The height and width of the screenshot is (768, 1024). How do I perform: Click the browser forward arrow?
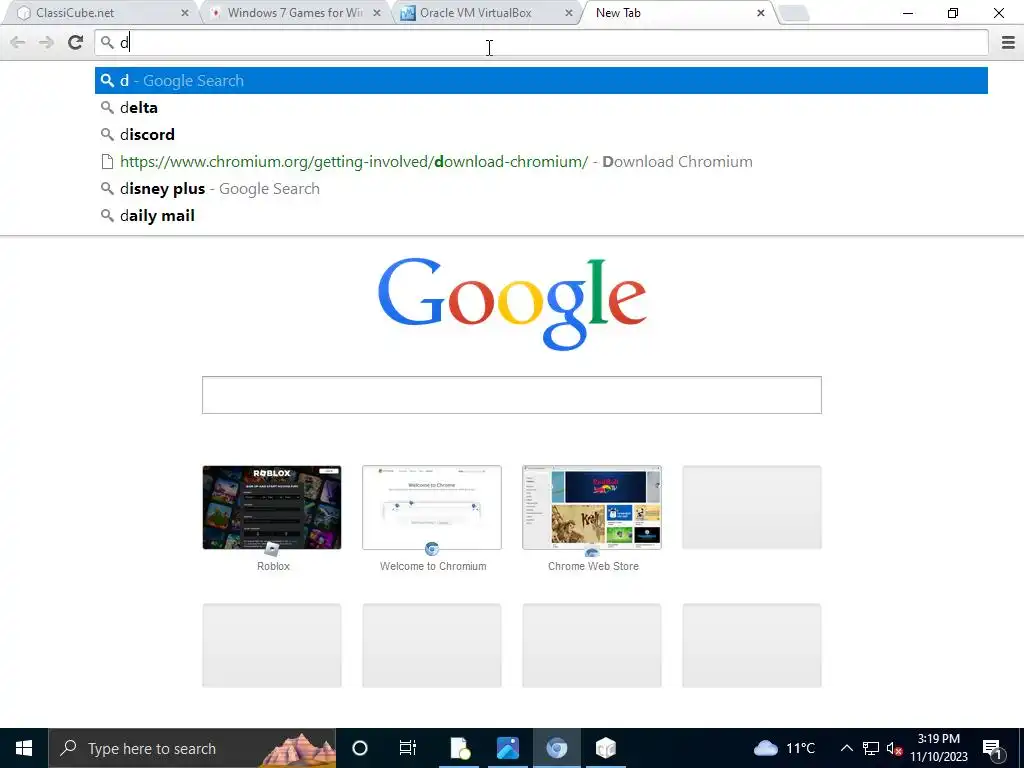point(46,43)
